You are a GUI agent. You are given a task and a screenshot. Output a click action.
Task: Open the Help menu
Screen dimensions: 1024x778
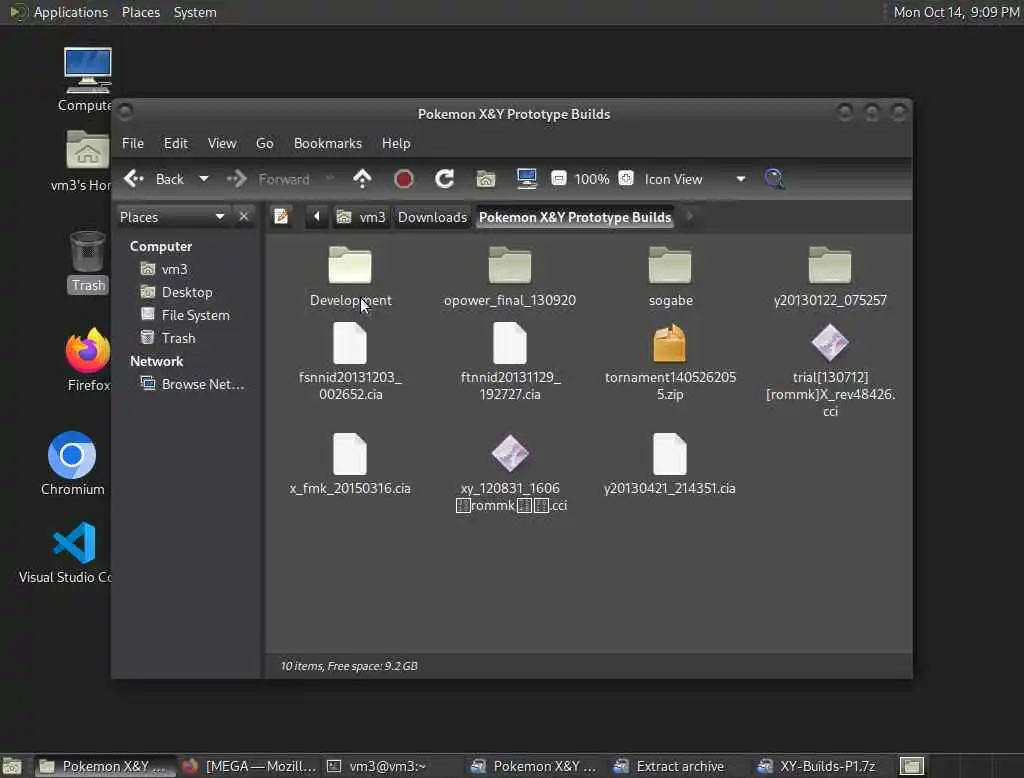(x=396, y=143)
